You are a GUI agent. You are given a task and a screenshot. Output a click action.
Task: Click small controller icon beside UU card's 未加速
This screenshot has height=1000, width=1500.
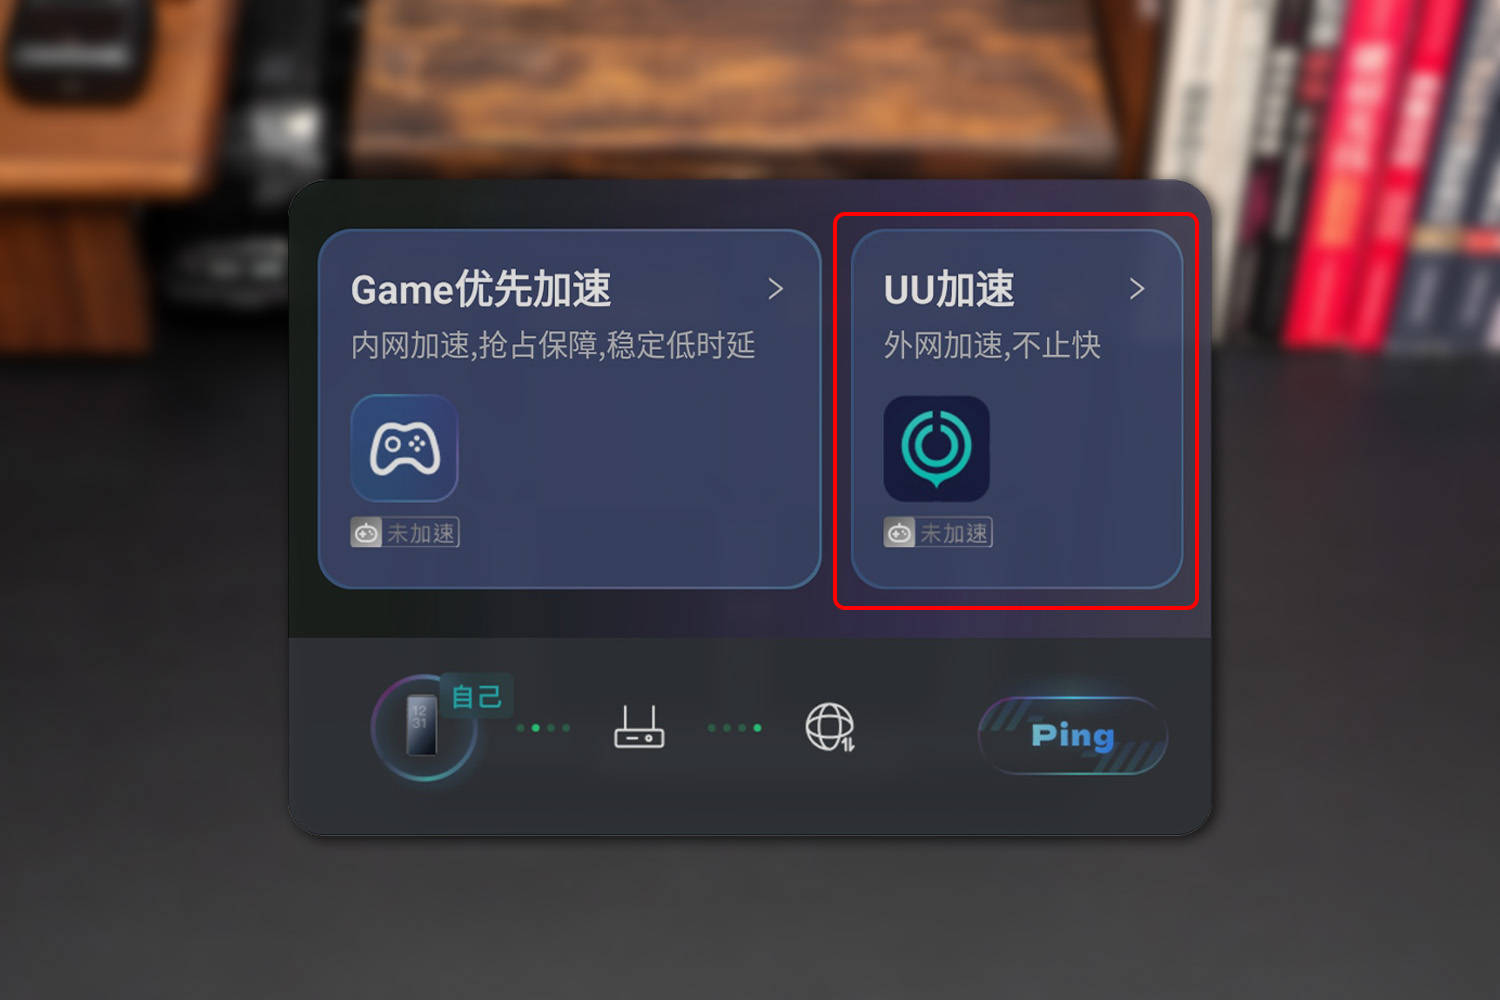(899, 533)
